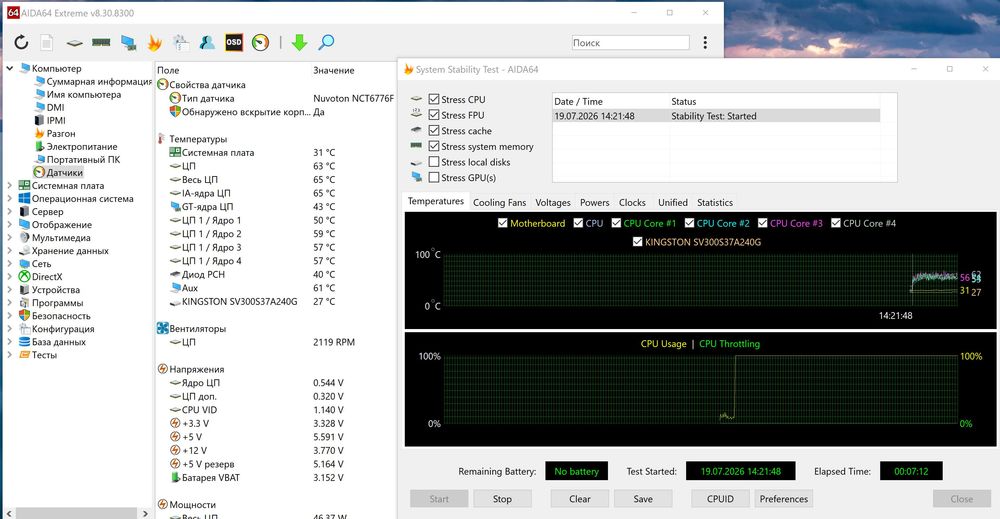Uncheck CPU Core #1 graph checkbox
1000x519 pixels.
[616, 223]
